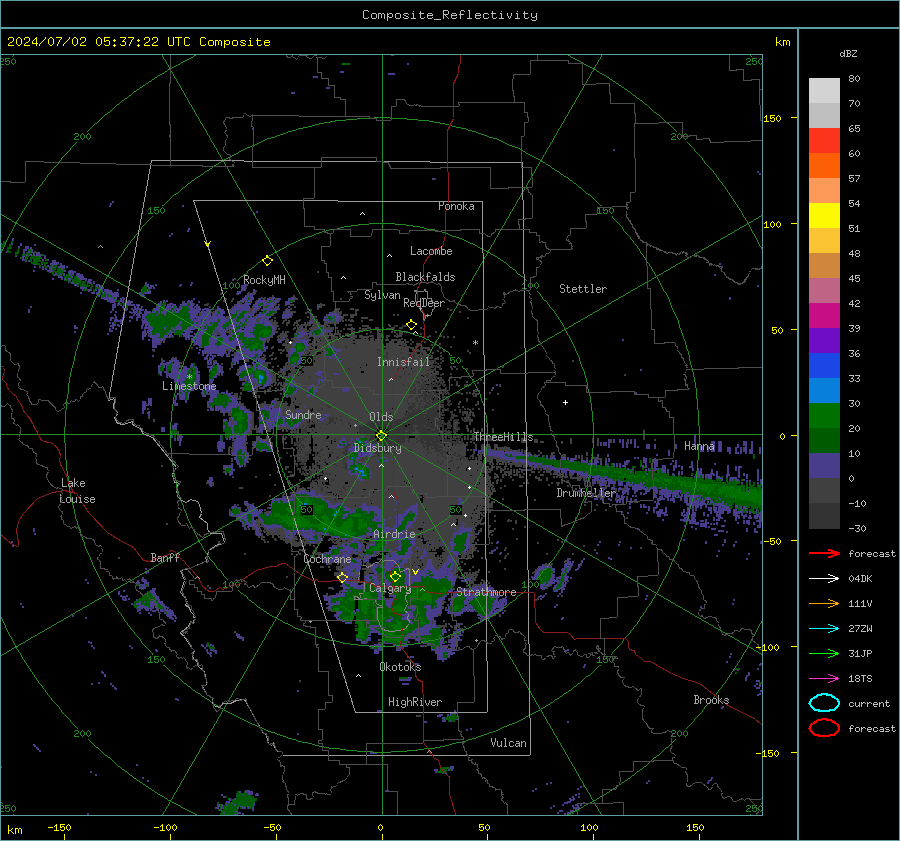Click the Limestone label on map

point(189,386)
